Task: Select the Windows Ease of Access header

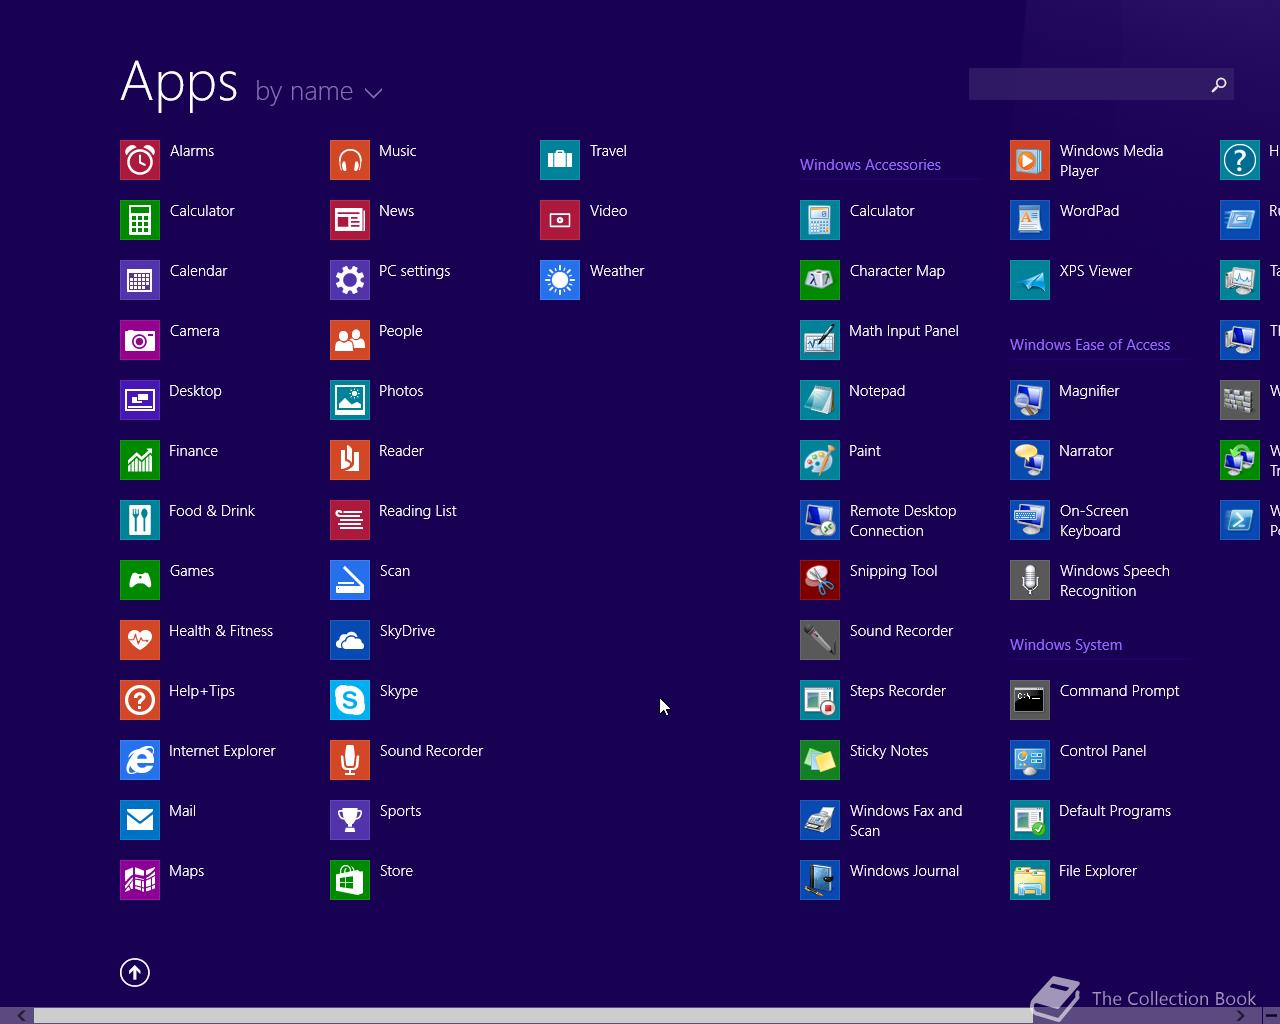Action: coord(1090,345)
